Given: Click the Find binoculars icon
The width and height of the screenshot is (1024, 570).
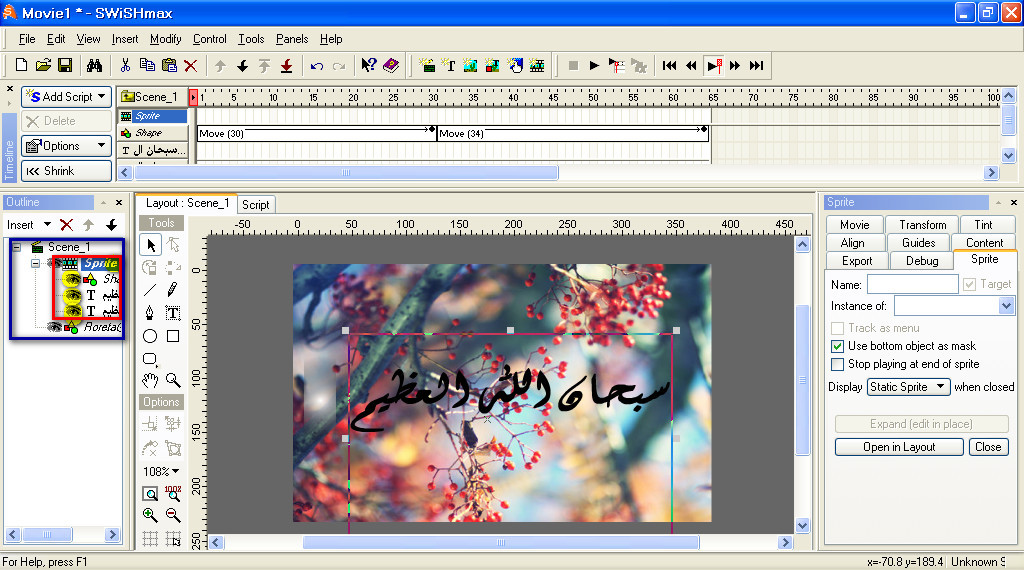Looking at the screenshot, I should click(x=94, y=66).
